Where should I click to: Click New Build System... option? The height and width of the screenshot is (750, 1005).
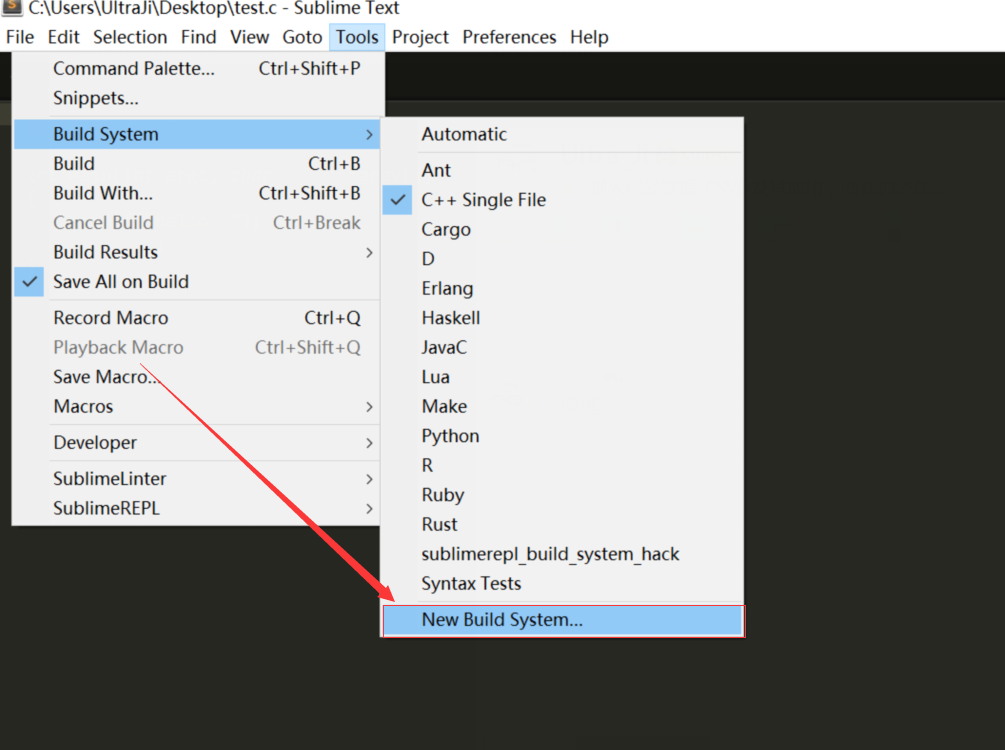(x=563, y=620)
